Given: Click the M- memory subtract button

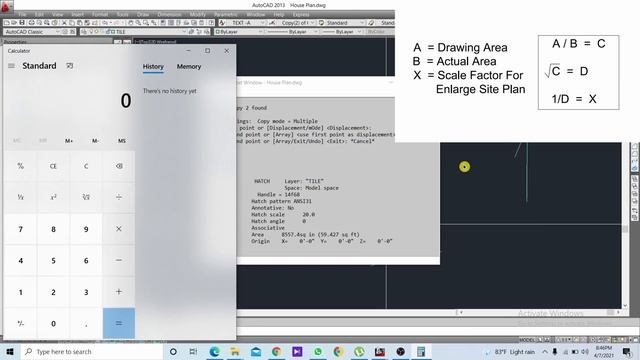Looking at the screenshot, I should [x=95, y=141].
